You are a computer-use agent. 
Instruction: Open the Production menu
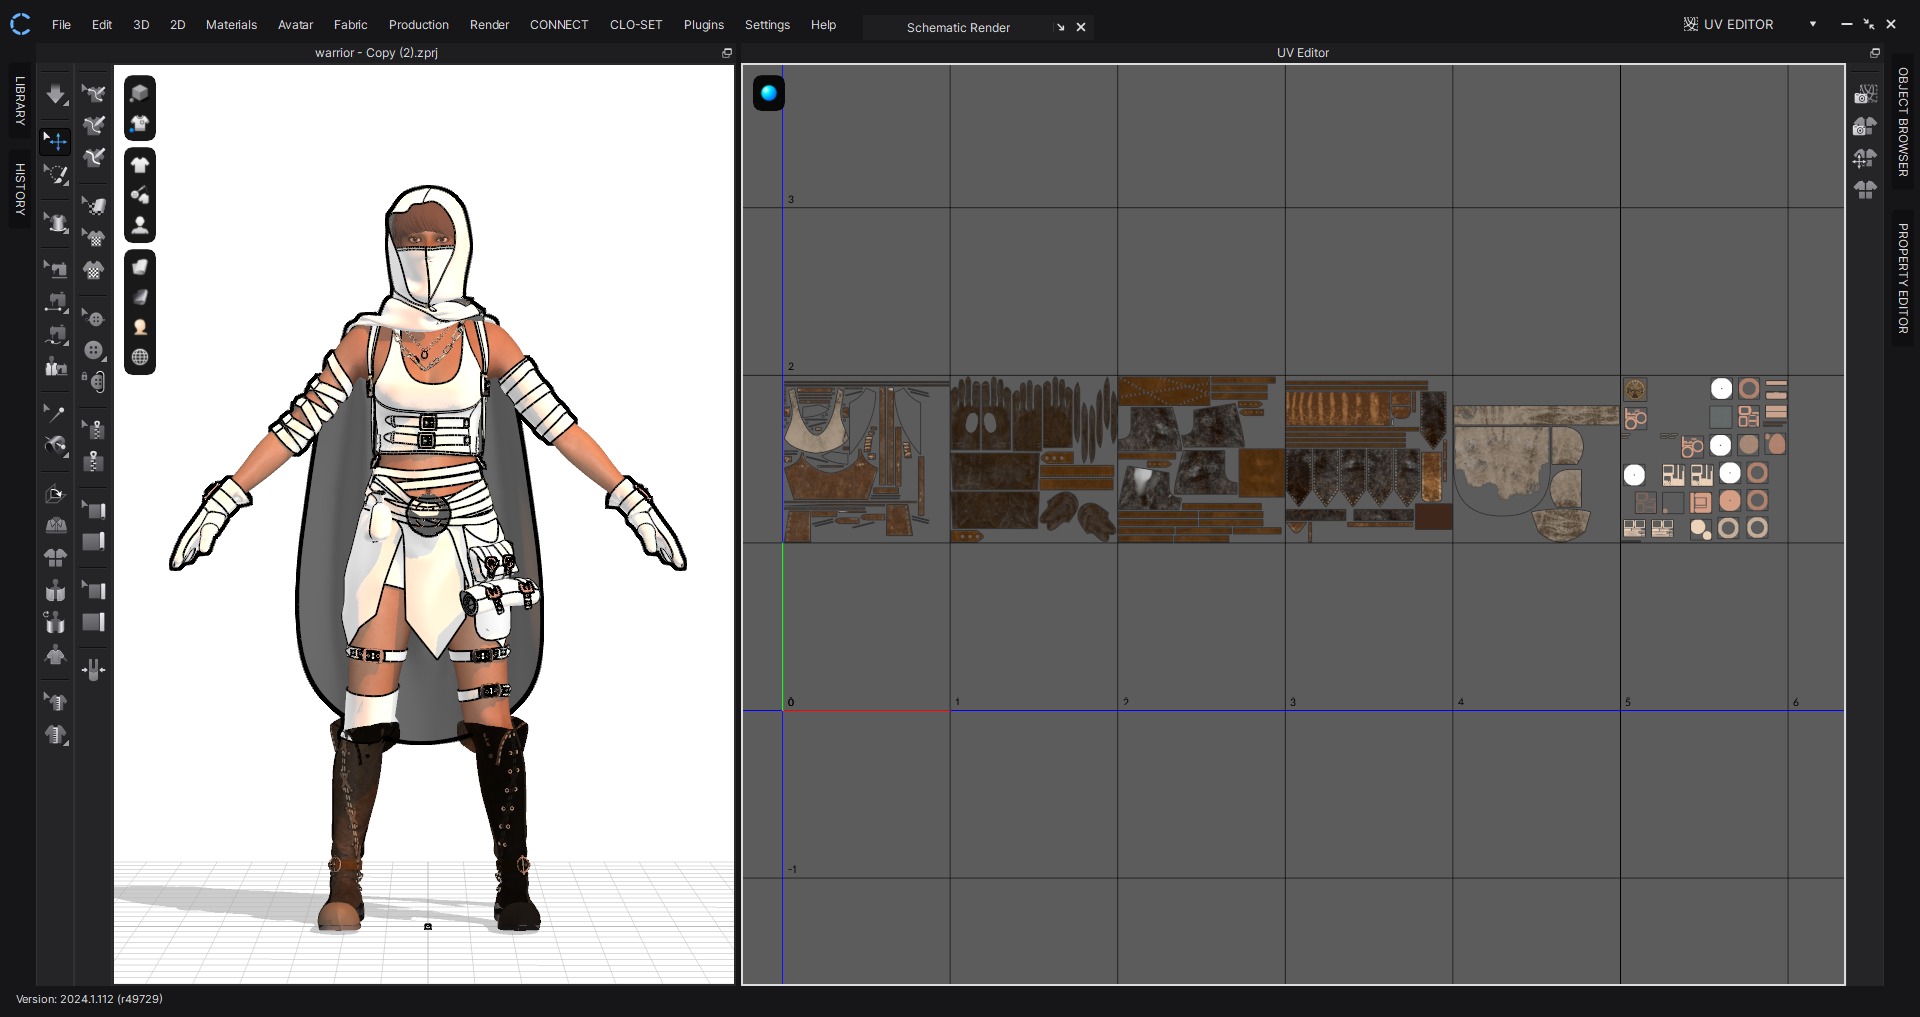click(418, 25)
